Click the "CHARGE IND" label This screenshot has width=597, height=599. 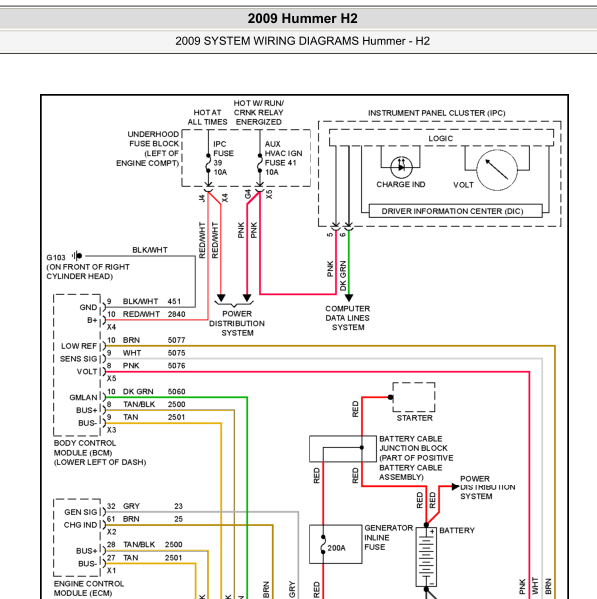pyautogui.click(x=401, y=185)
